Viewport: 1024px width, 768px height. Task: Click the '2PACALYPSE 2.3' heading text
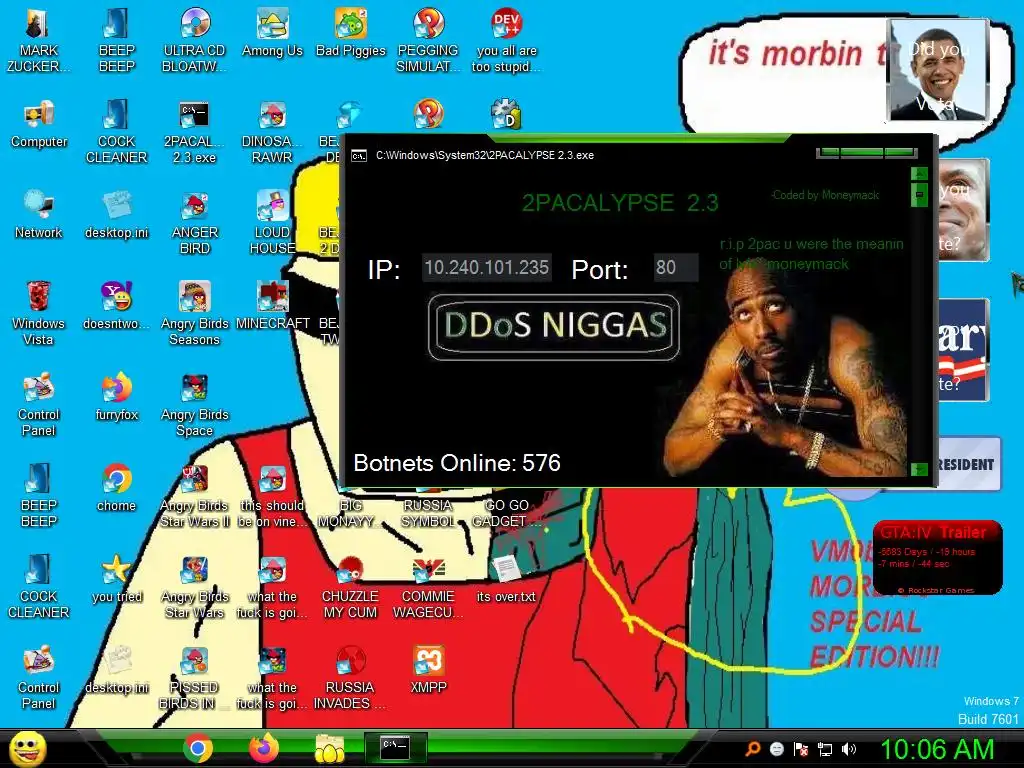[620, 202]
